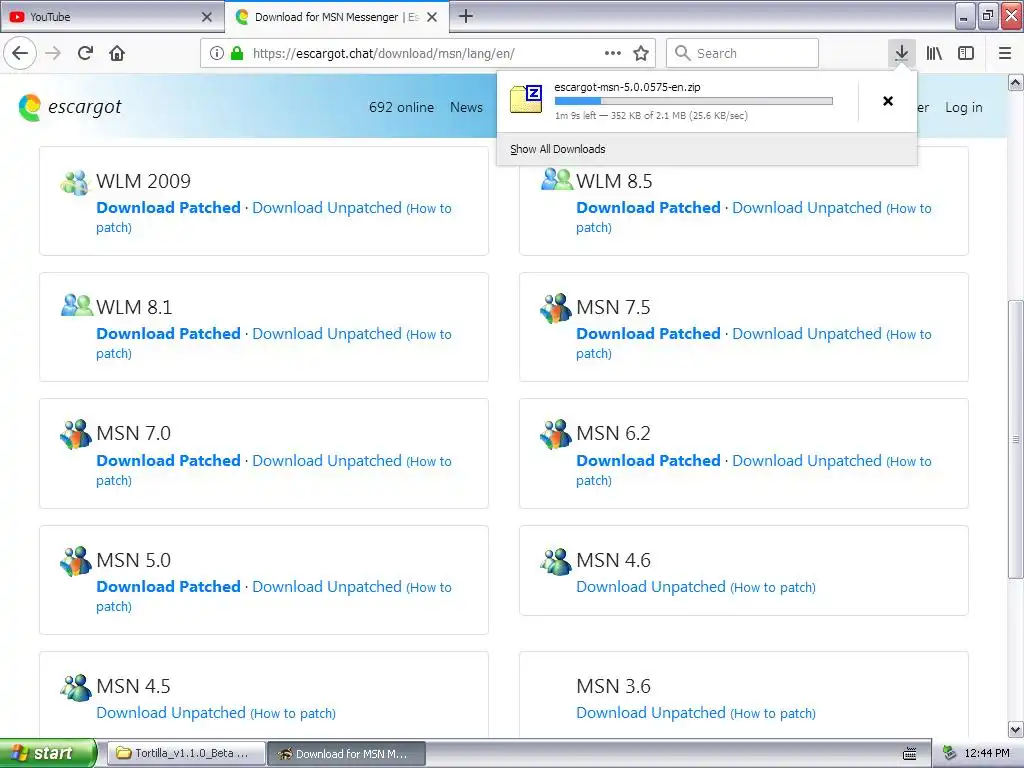Screen dimensions: 1024x768
Task: Click the WLM 8.1 messenger icon
Action: click(x=76, y=305)
